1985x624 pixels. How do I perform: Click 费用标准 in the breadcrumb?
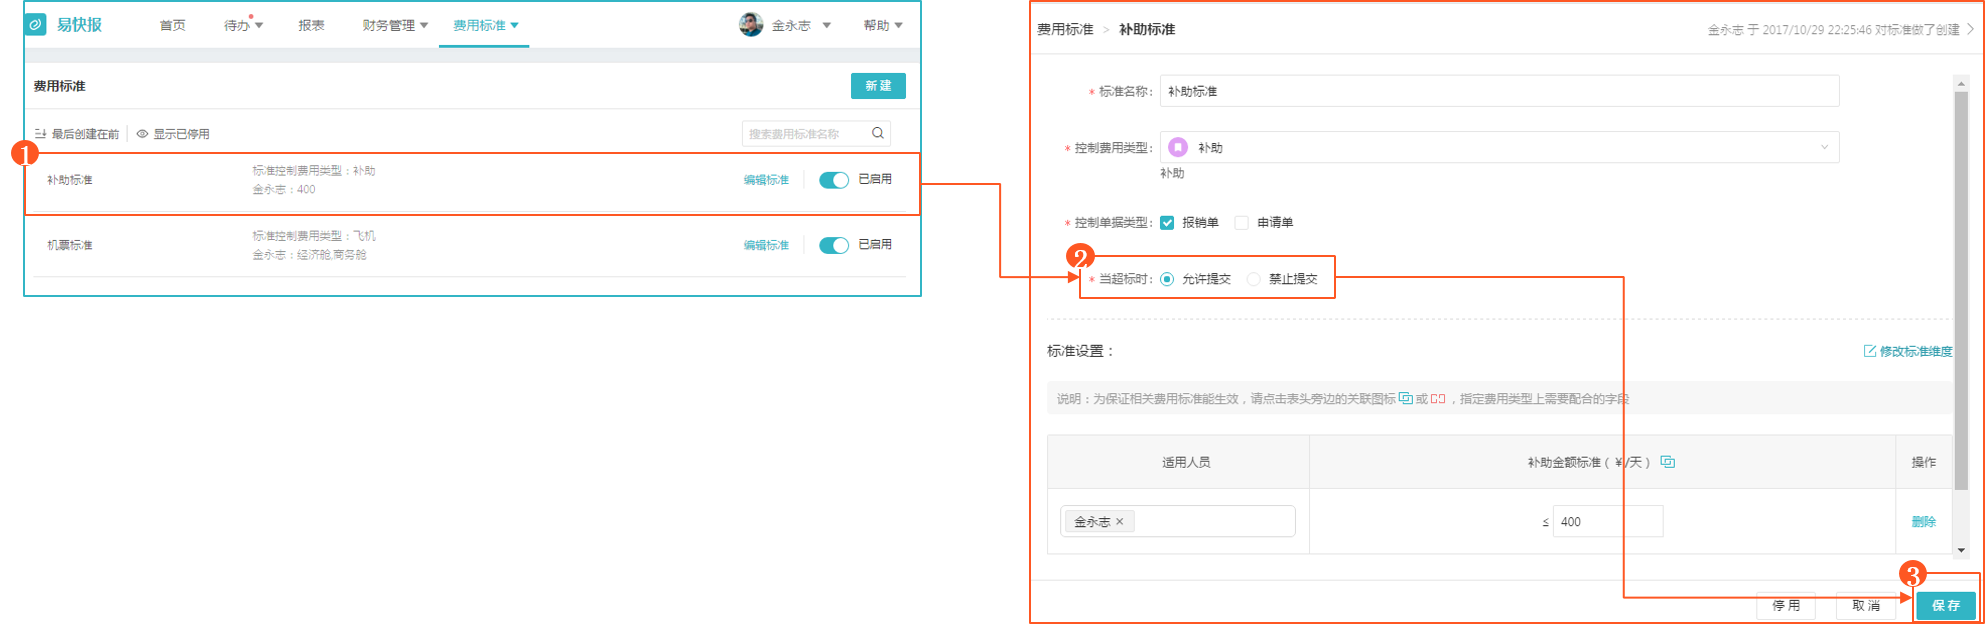pos(1065,29)
